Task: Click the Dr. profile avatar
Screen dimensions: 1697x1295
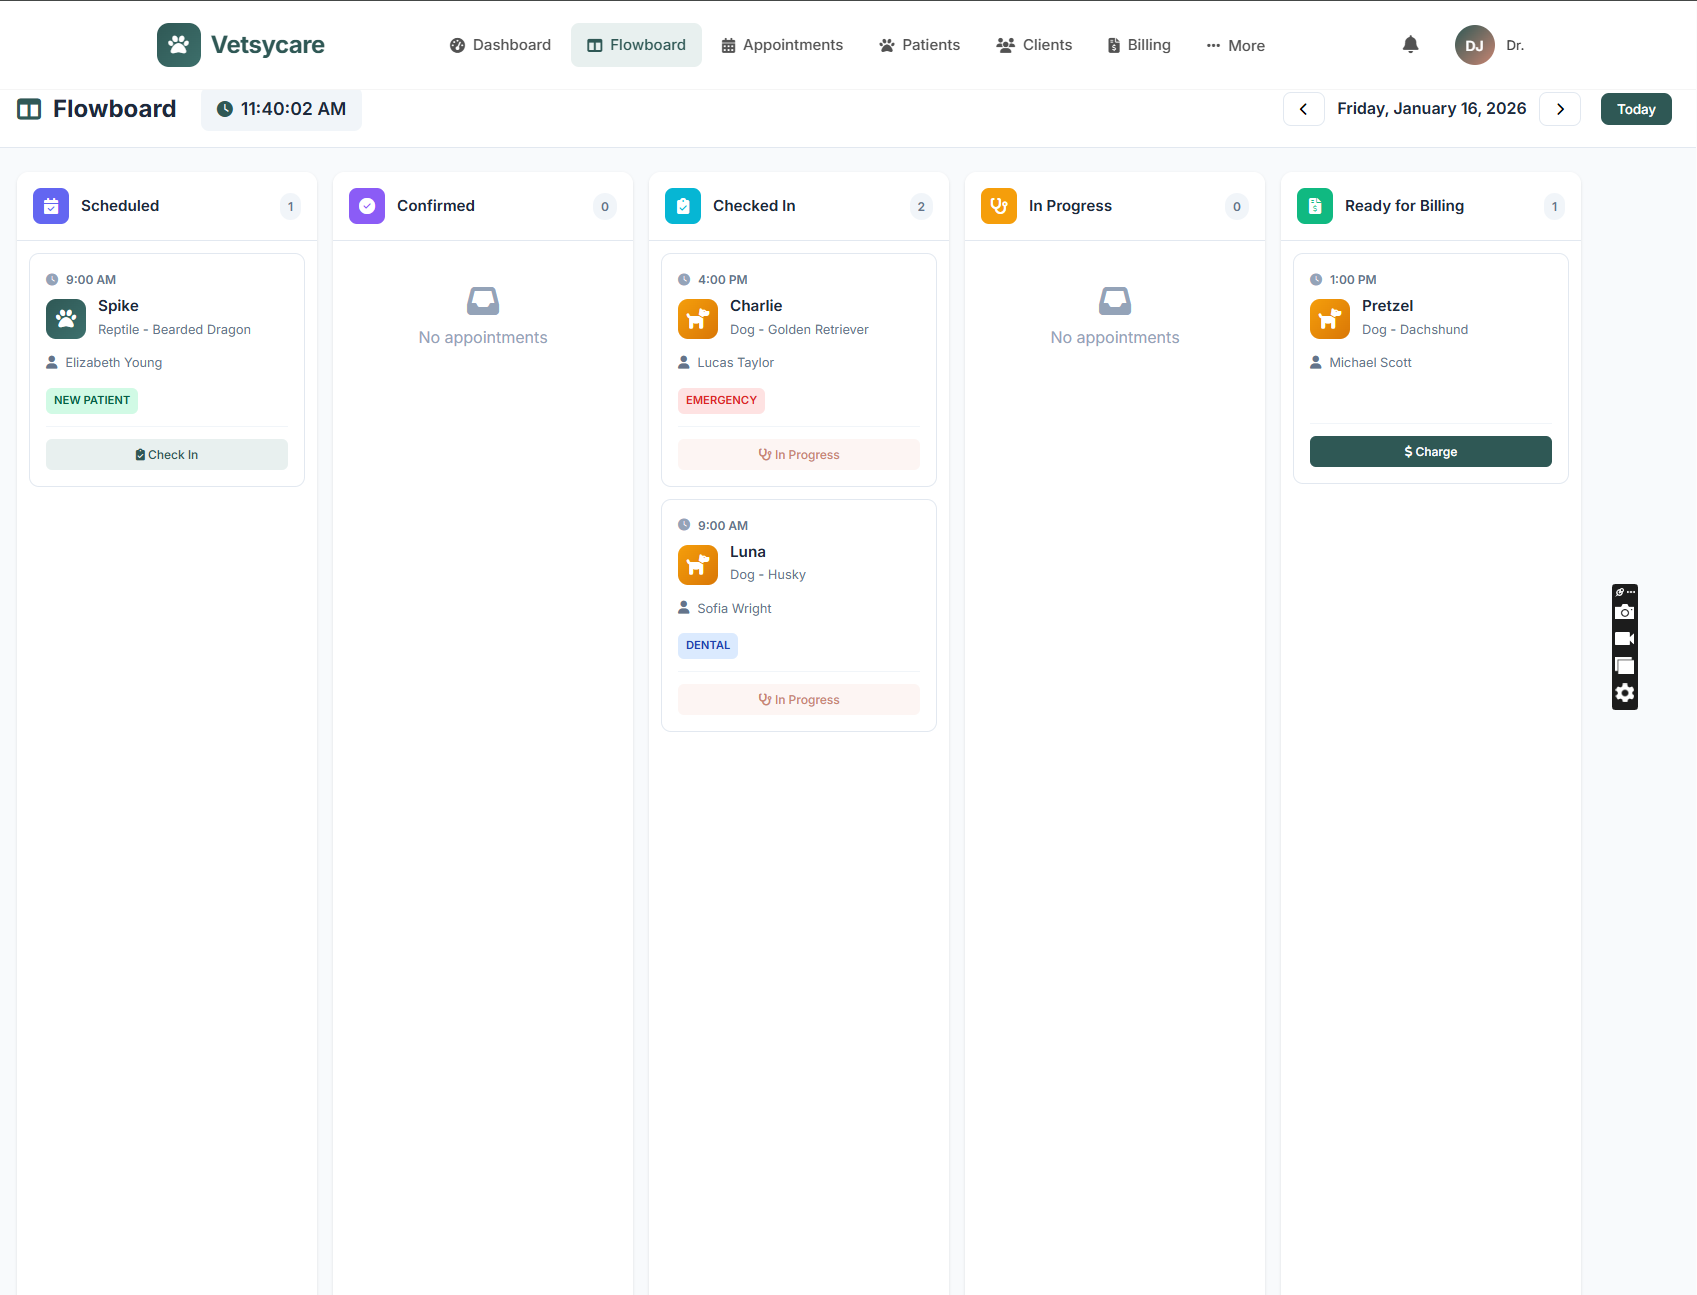Action: point(1474,45)
